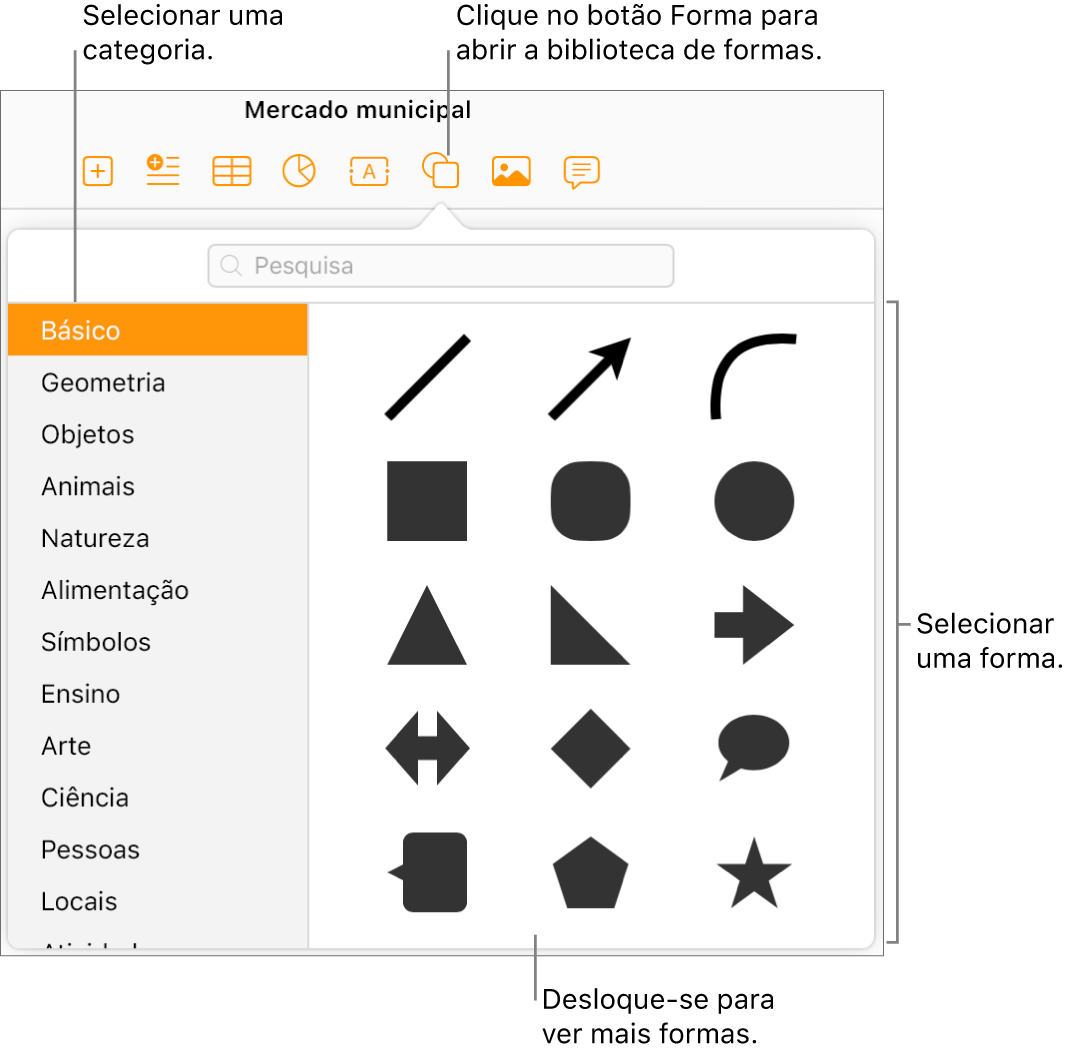Image resolution: width=1077 pixels, height=1059 pixels.
Task: Open the Chart pie icon
Action: click(x=299, y=171)
